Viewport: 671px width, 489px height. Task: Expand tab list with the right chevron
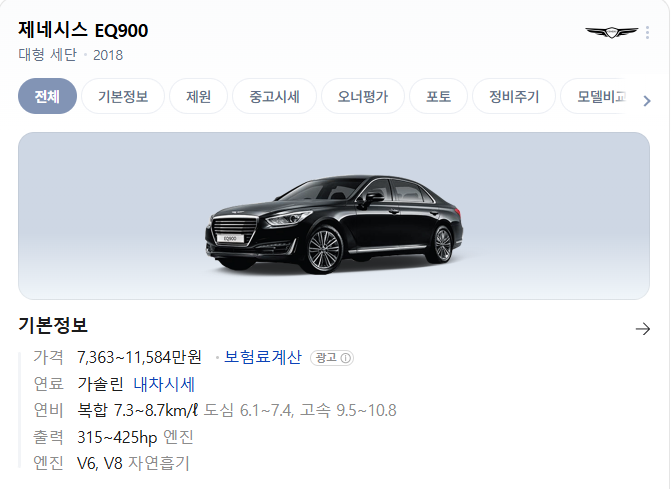(x=647, y=101)
